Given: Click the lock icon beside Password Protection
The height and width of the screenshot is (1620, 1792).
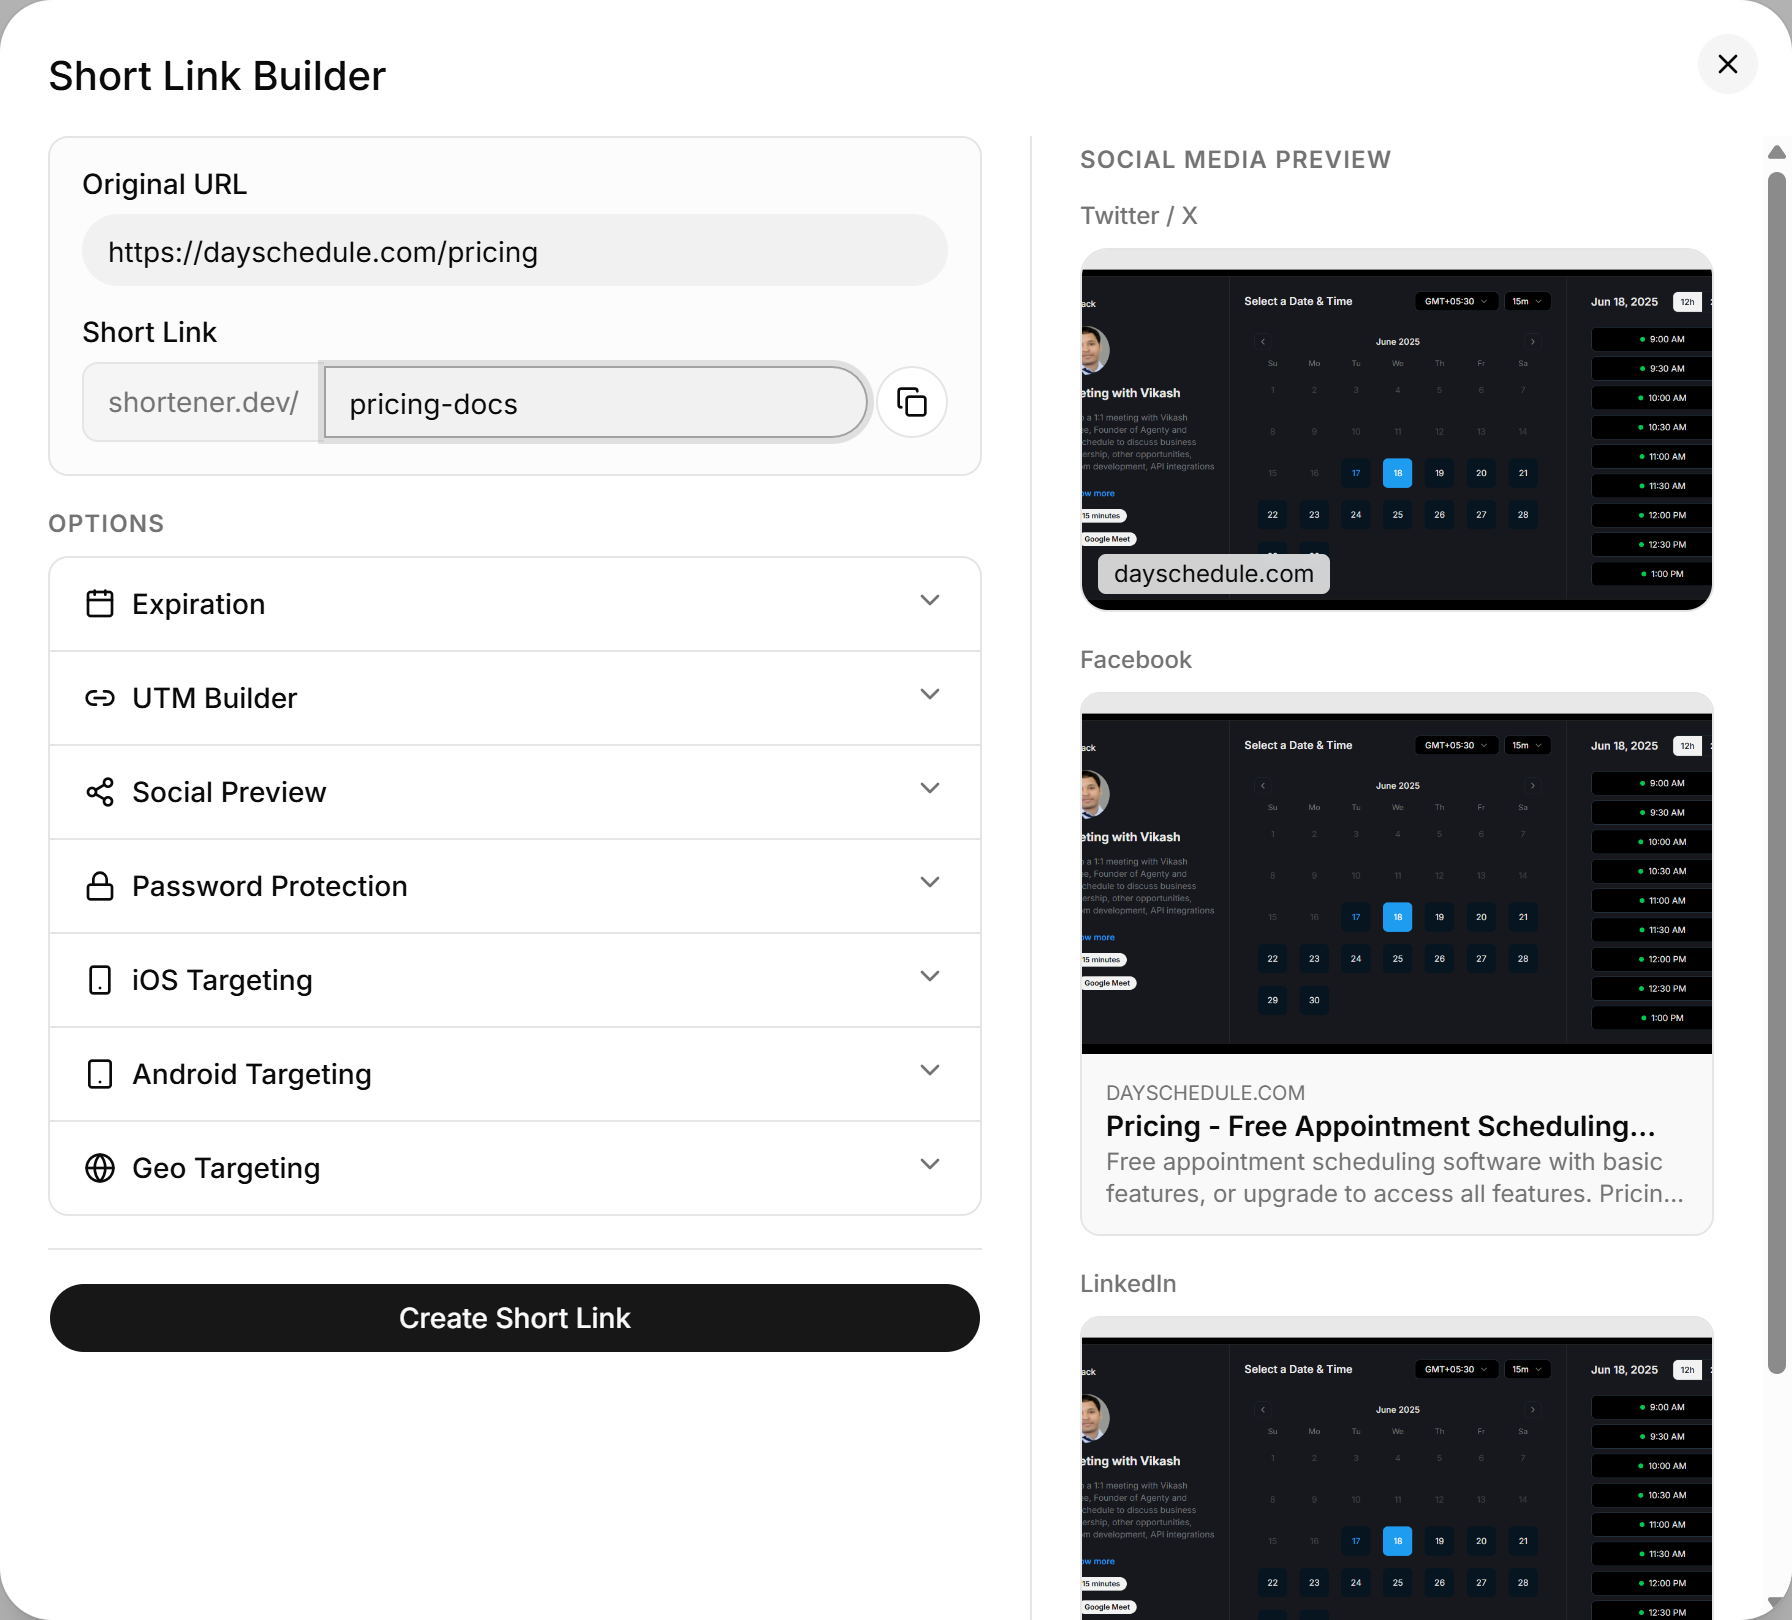Looking at the screenshot, I should 100,886.
